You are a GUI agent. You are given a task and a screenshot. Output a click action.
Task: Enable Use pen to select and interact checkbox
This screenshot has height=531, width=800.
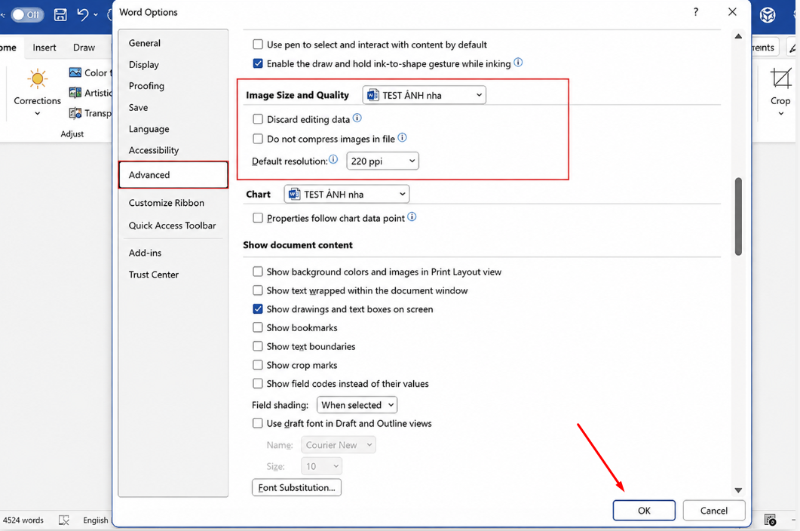coord(258,44)
